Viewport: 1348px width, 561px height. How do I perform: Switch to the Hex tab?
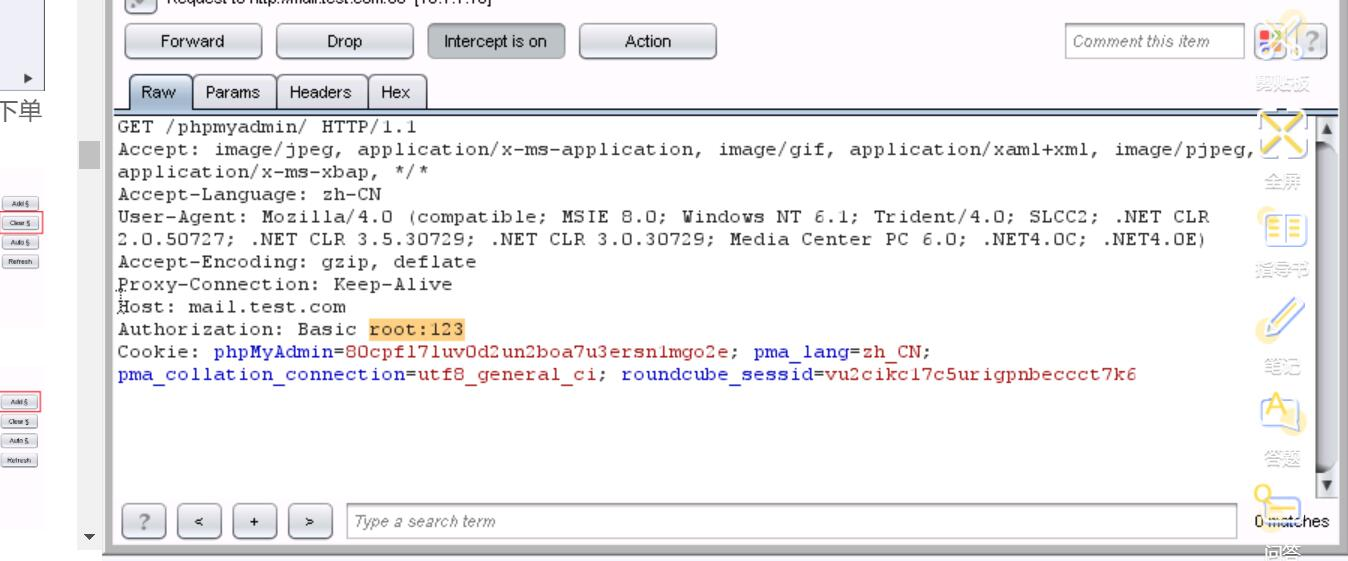click(x=396, y=92)
